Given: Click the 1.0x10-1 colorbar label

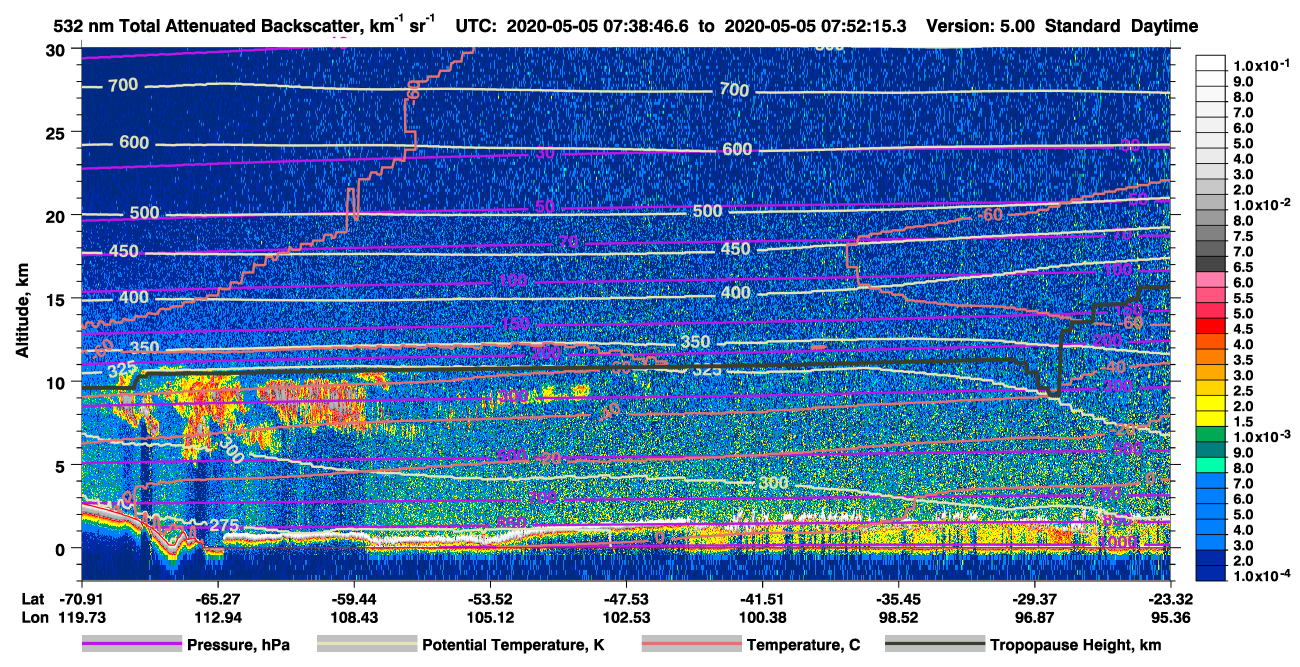Looking at the screenshot, I should [1263, 66].
